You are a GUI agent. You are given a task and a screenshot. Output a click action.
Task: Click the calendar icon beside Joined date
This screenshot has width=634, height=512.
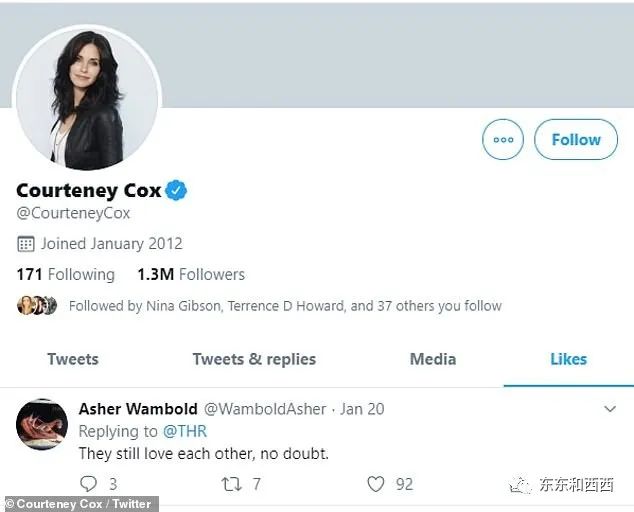pos(26,243)
